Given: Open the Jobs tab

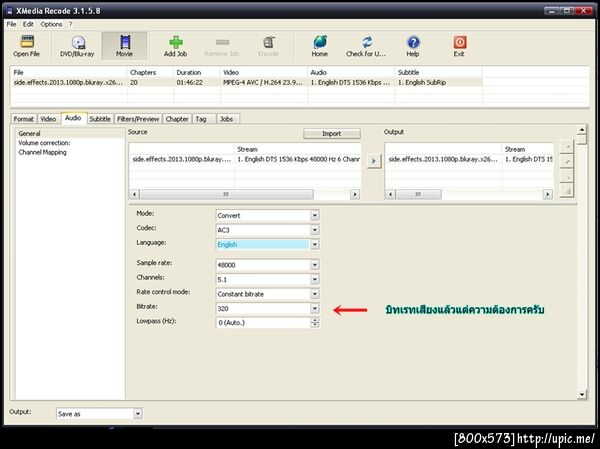Looking at the screenshot, I should click(x=227, y=119).
